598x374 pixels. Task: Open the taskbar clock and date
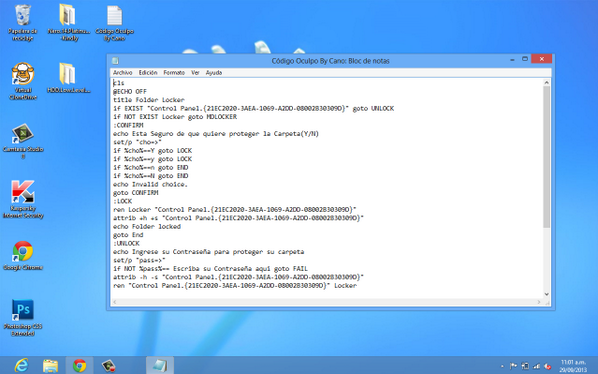pos(573,366)
